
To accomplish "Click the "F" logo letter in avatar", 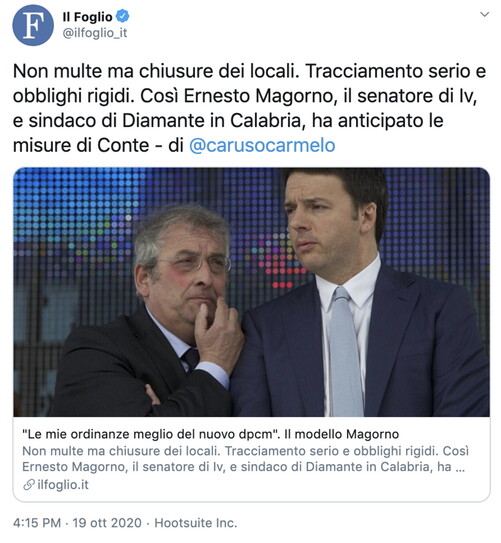I will [x=33, y=26].
